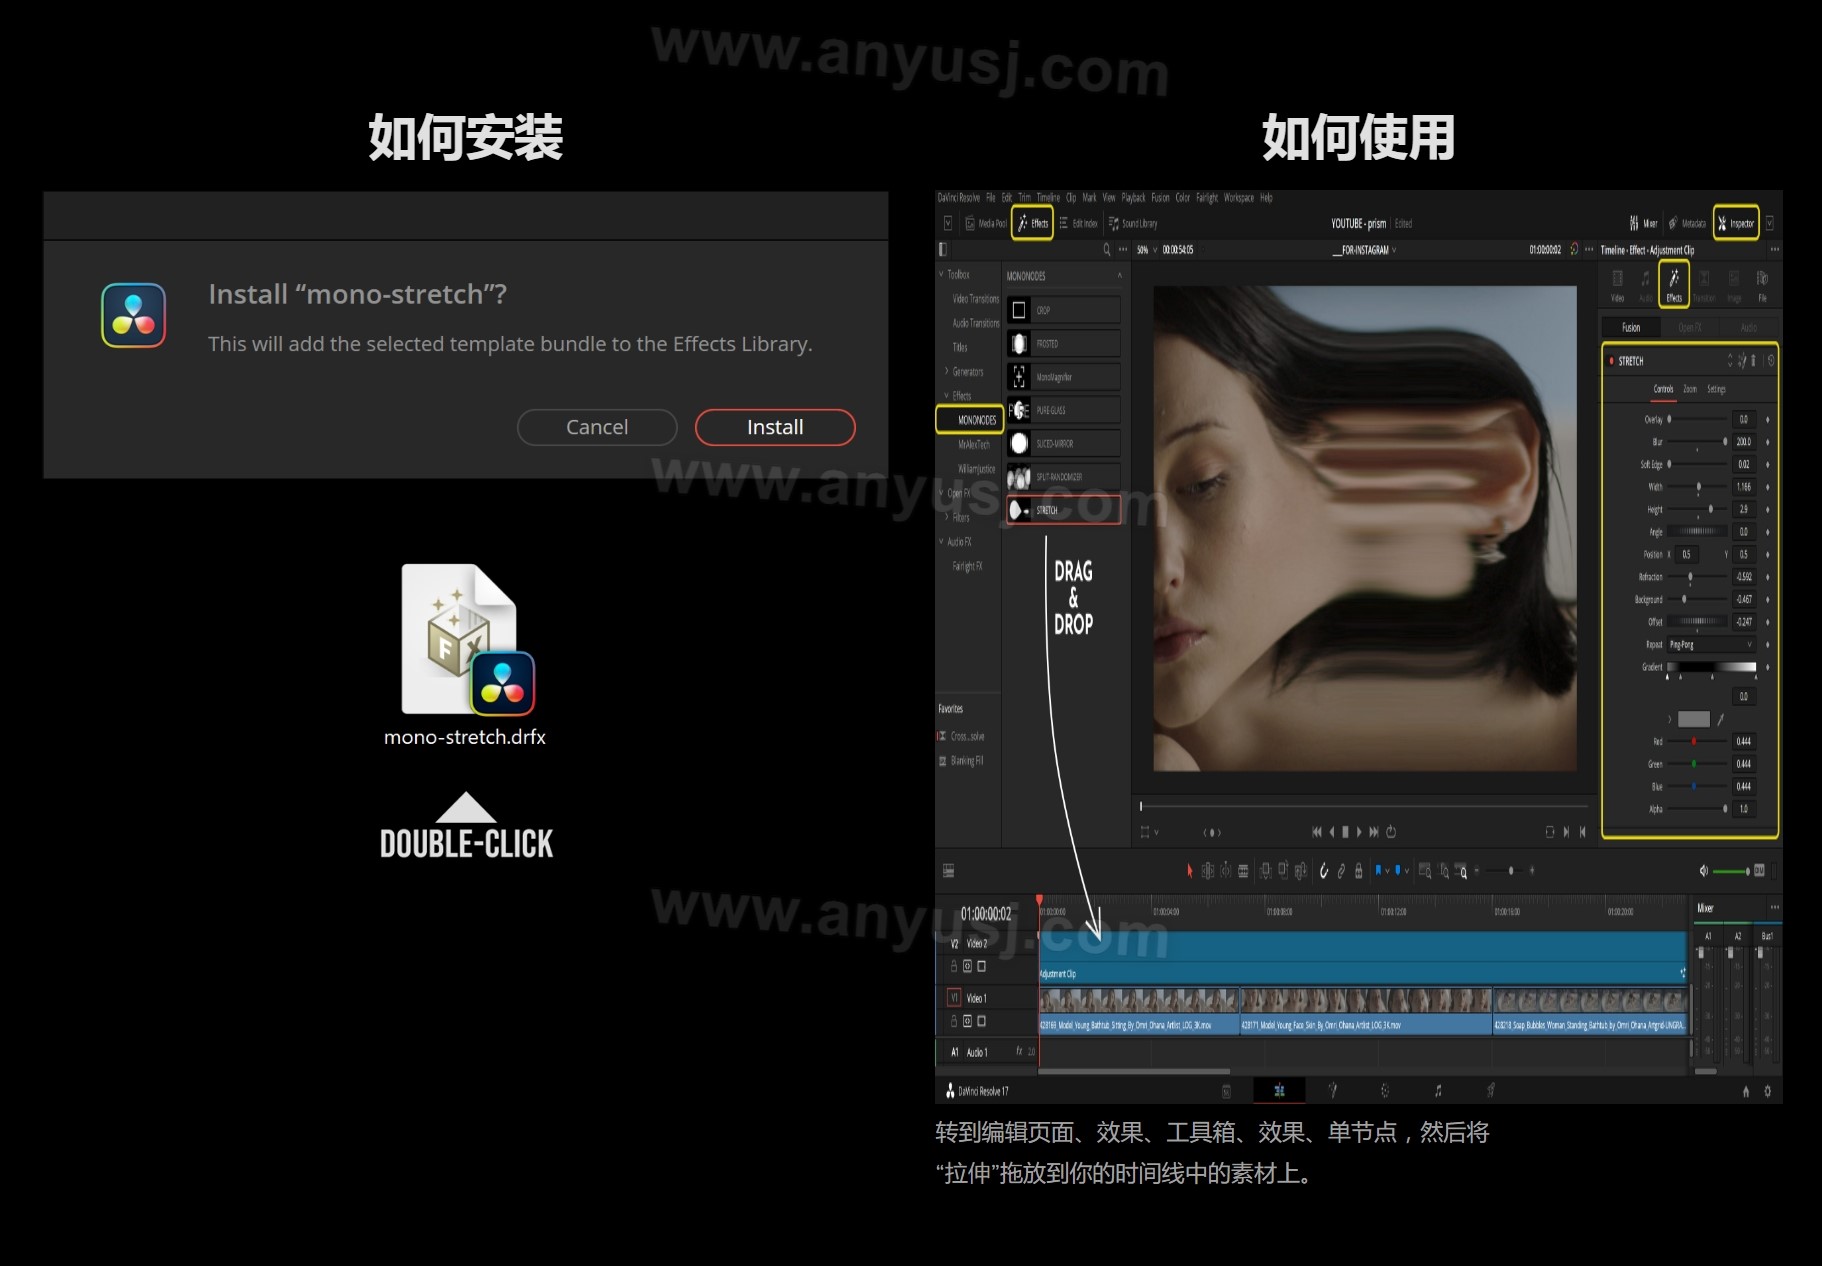The width and height of the screenshot is (1822, 1266).
Task: Adjust the Height slider
Action: (1697, 509)
